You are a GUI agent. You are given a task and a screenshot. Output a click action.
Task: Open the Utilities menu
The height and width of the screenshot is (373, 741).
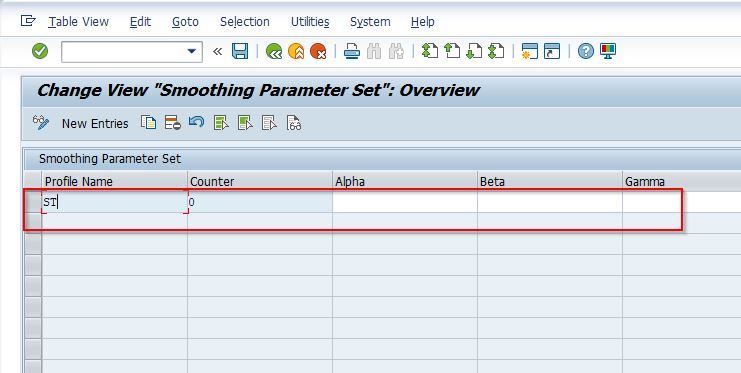pyautogui.click(x=310, y=22)
